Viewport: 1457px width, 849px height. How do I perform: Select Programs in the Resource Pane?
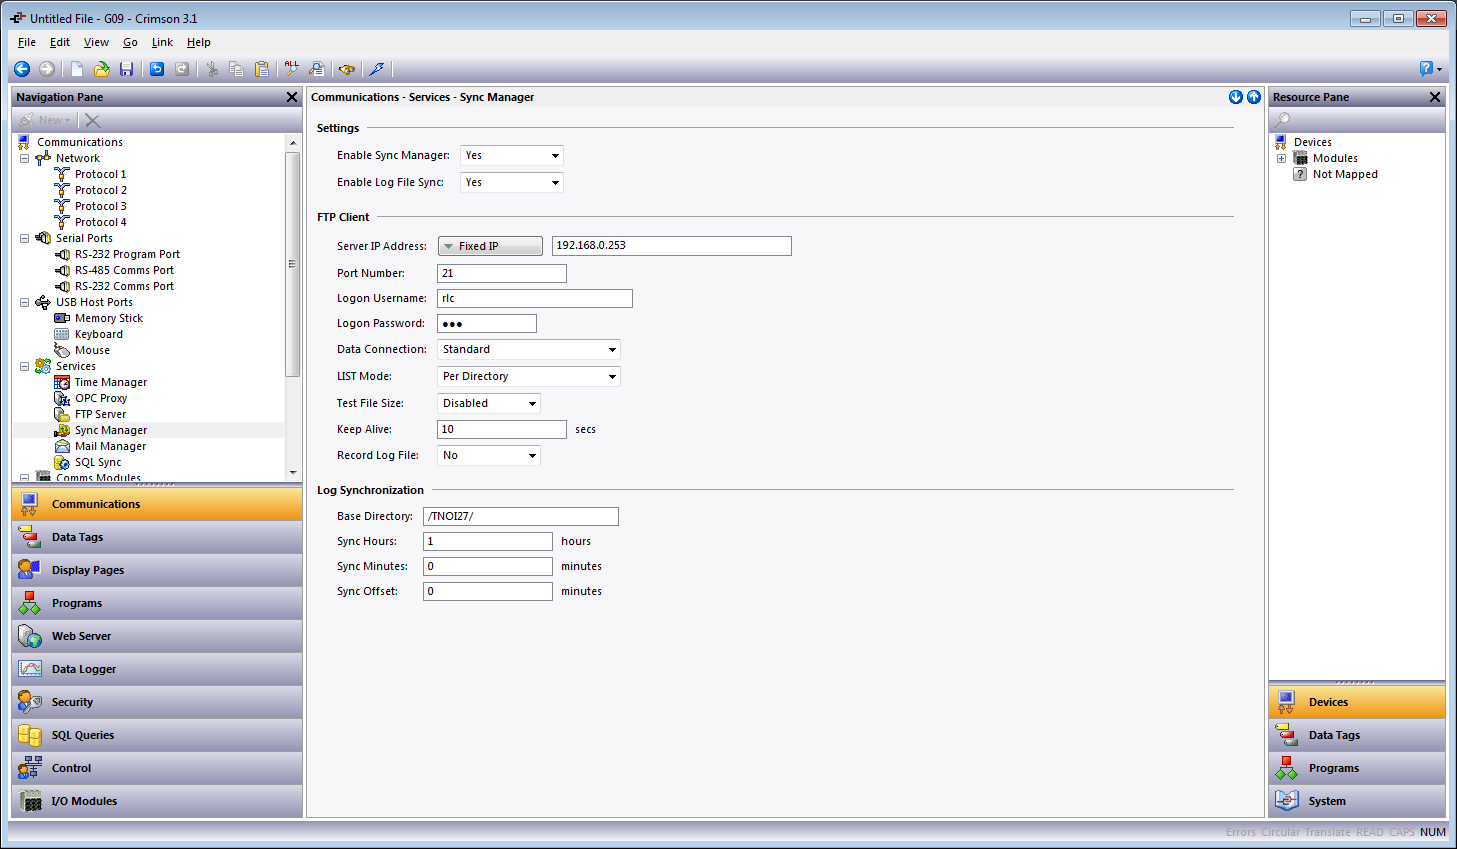[1357, 768]
